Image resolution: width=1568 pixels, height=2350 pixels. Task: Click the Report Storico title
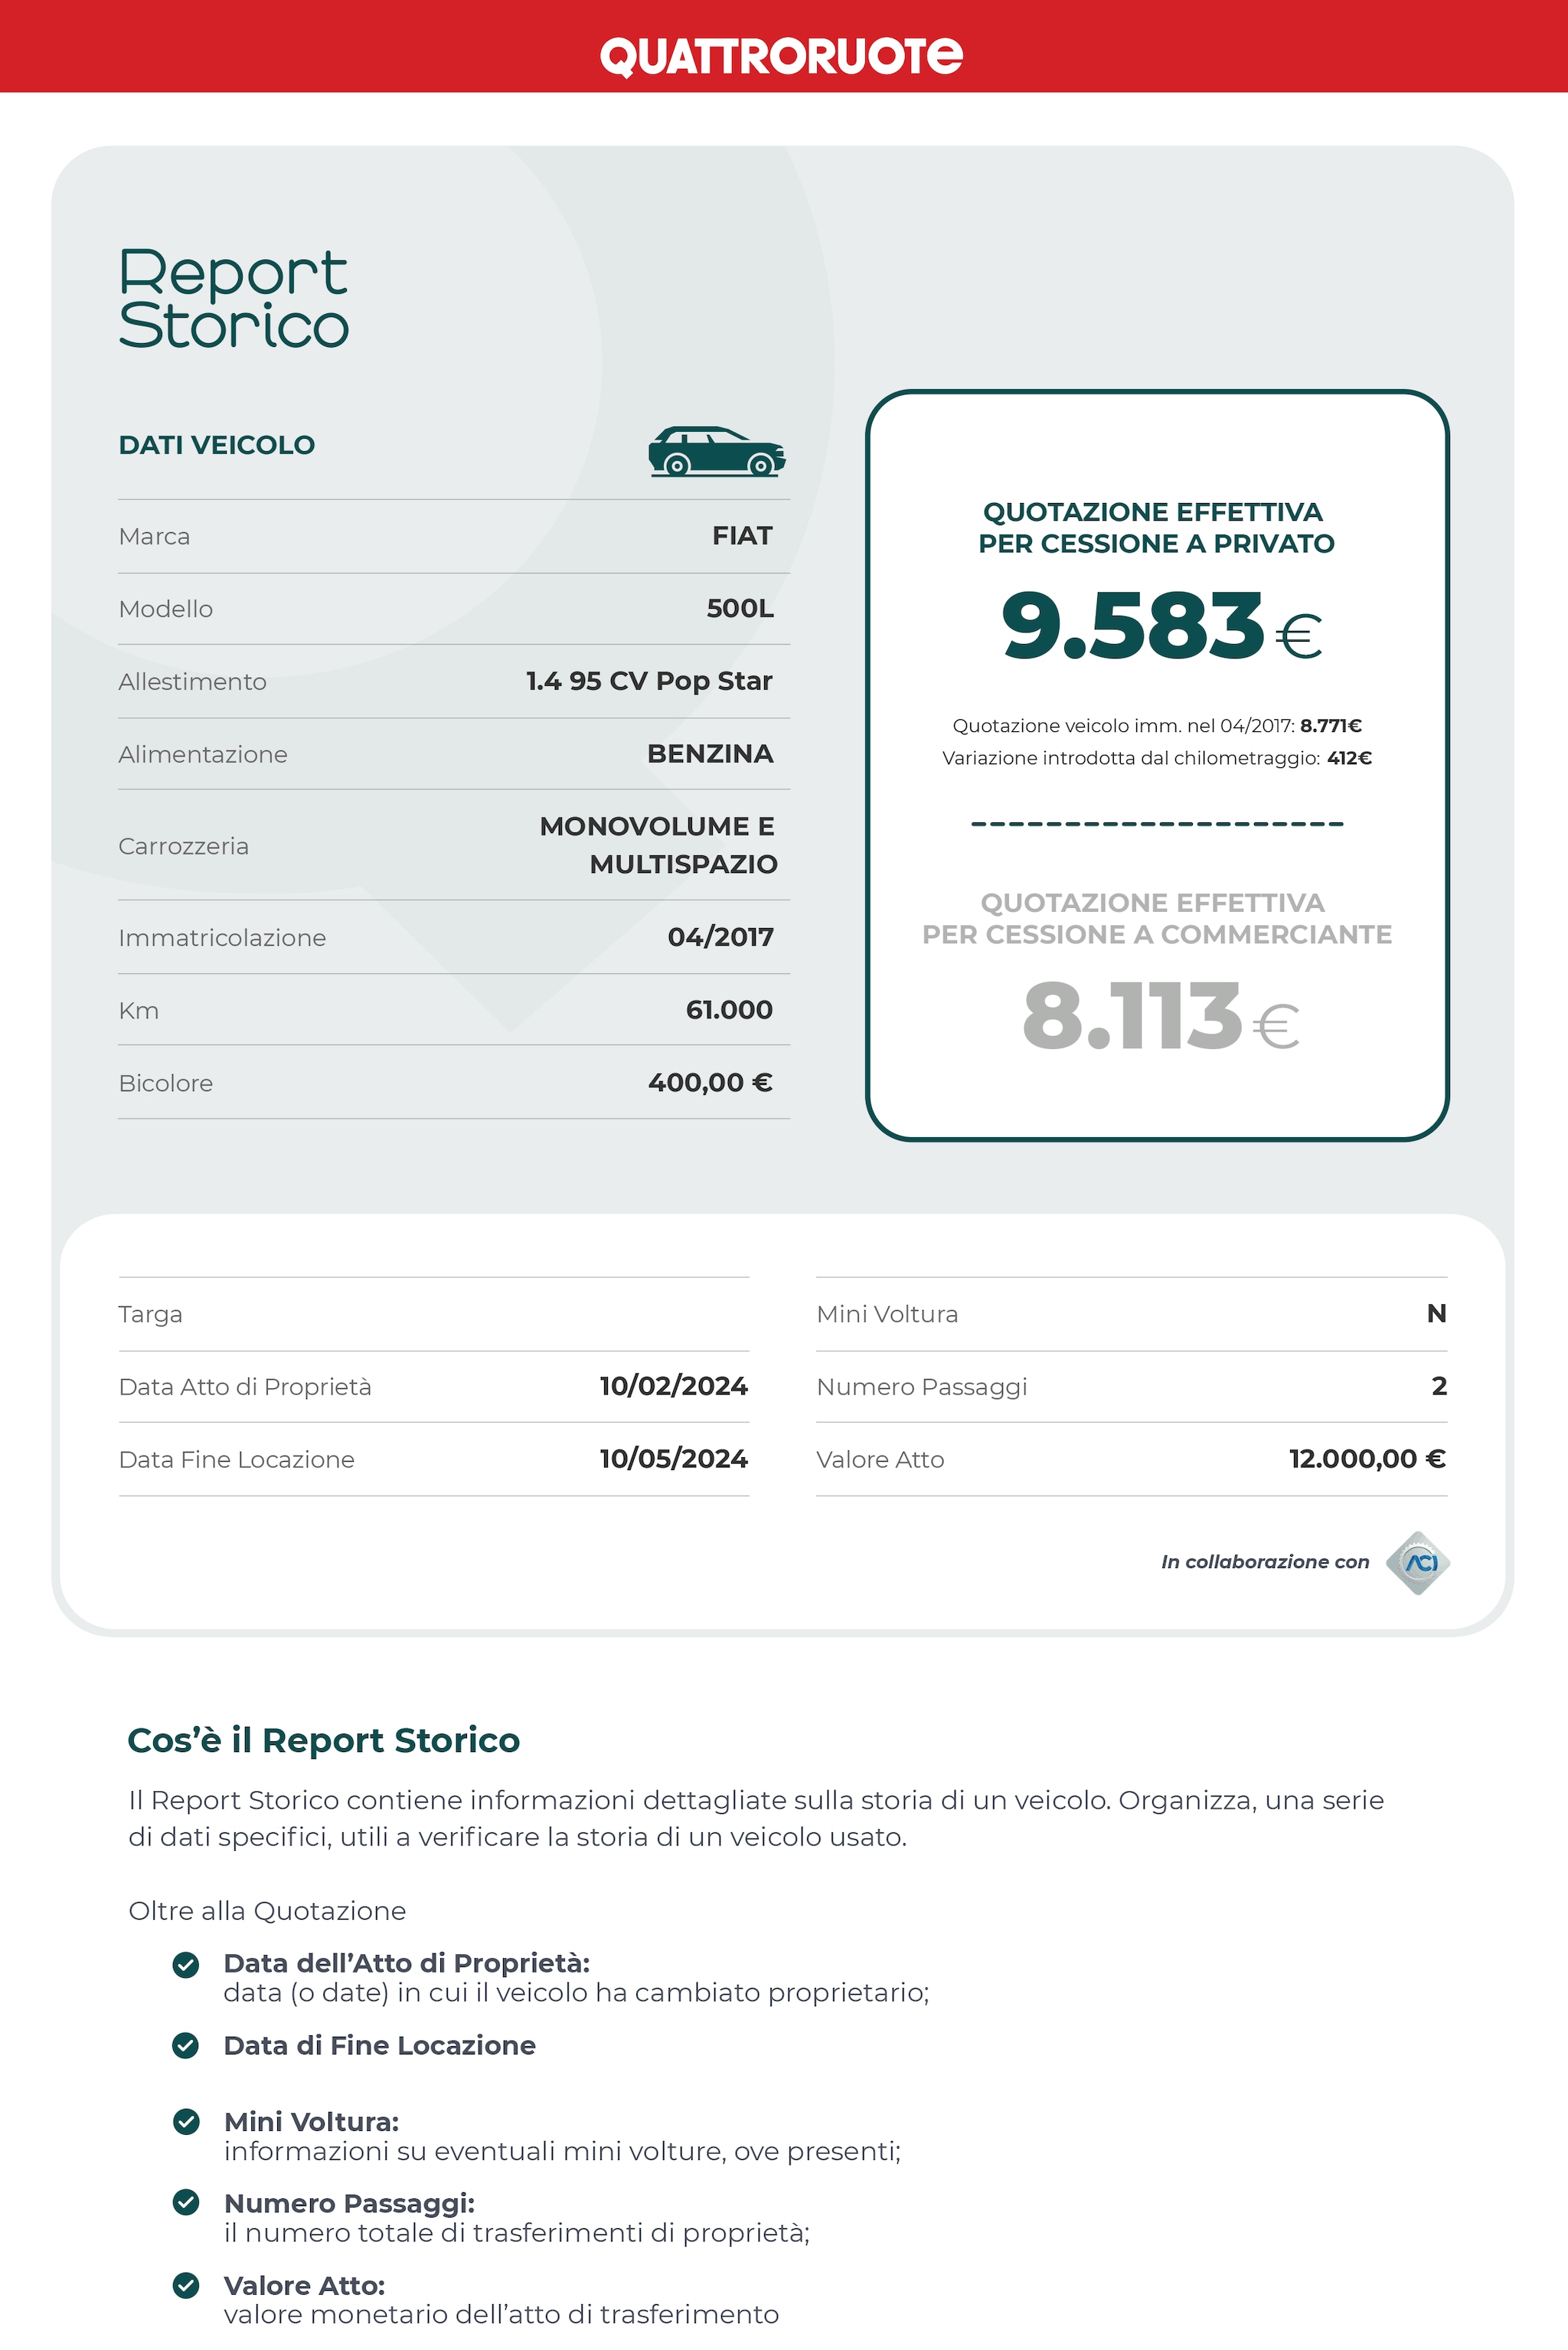[x=234, y=299]
